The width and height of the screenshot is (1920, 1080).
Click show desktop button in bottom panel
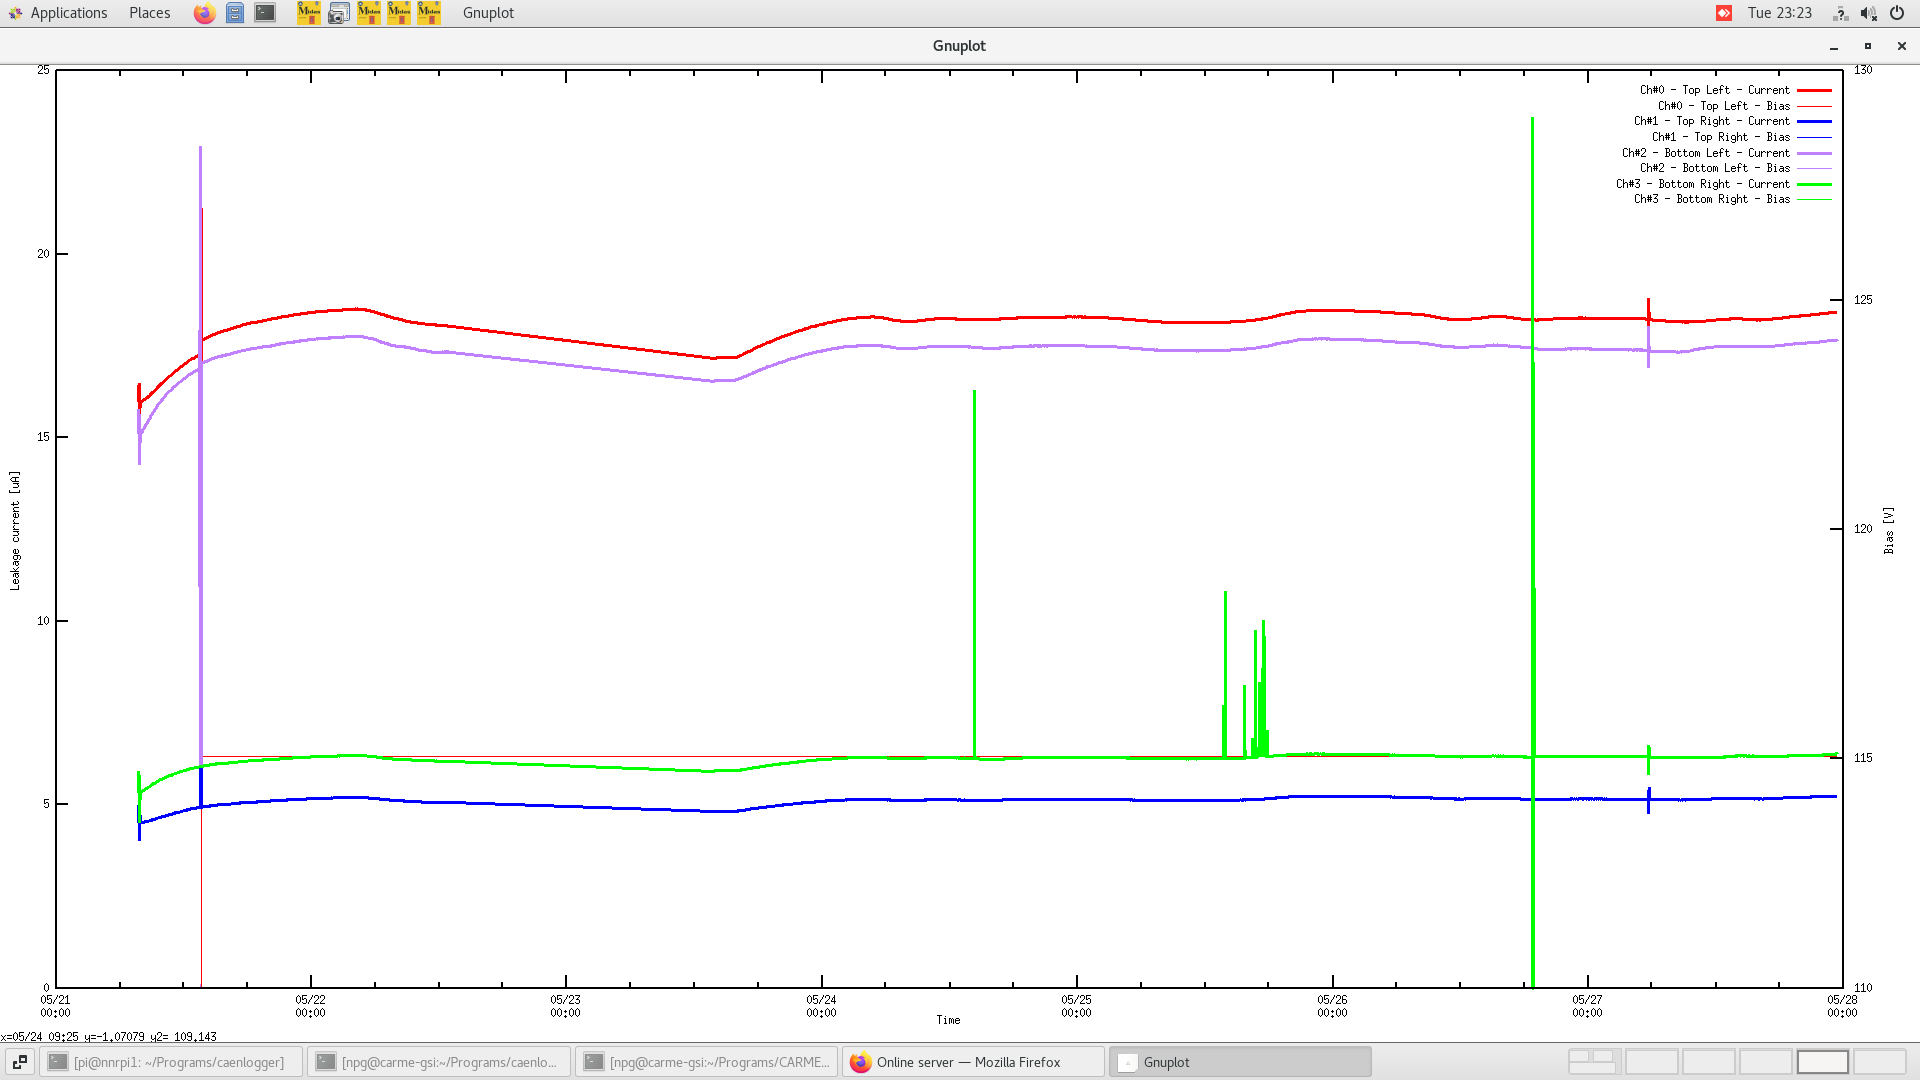19,1062
